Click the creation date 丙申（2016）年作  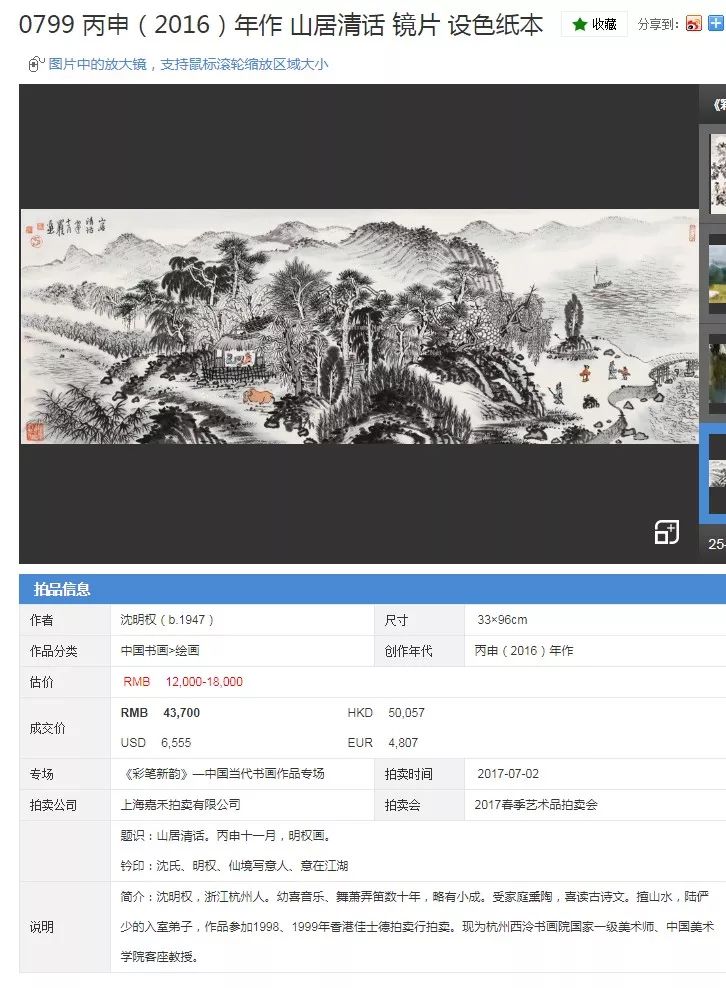coord(524,651)
